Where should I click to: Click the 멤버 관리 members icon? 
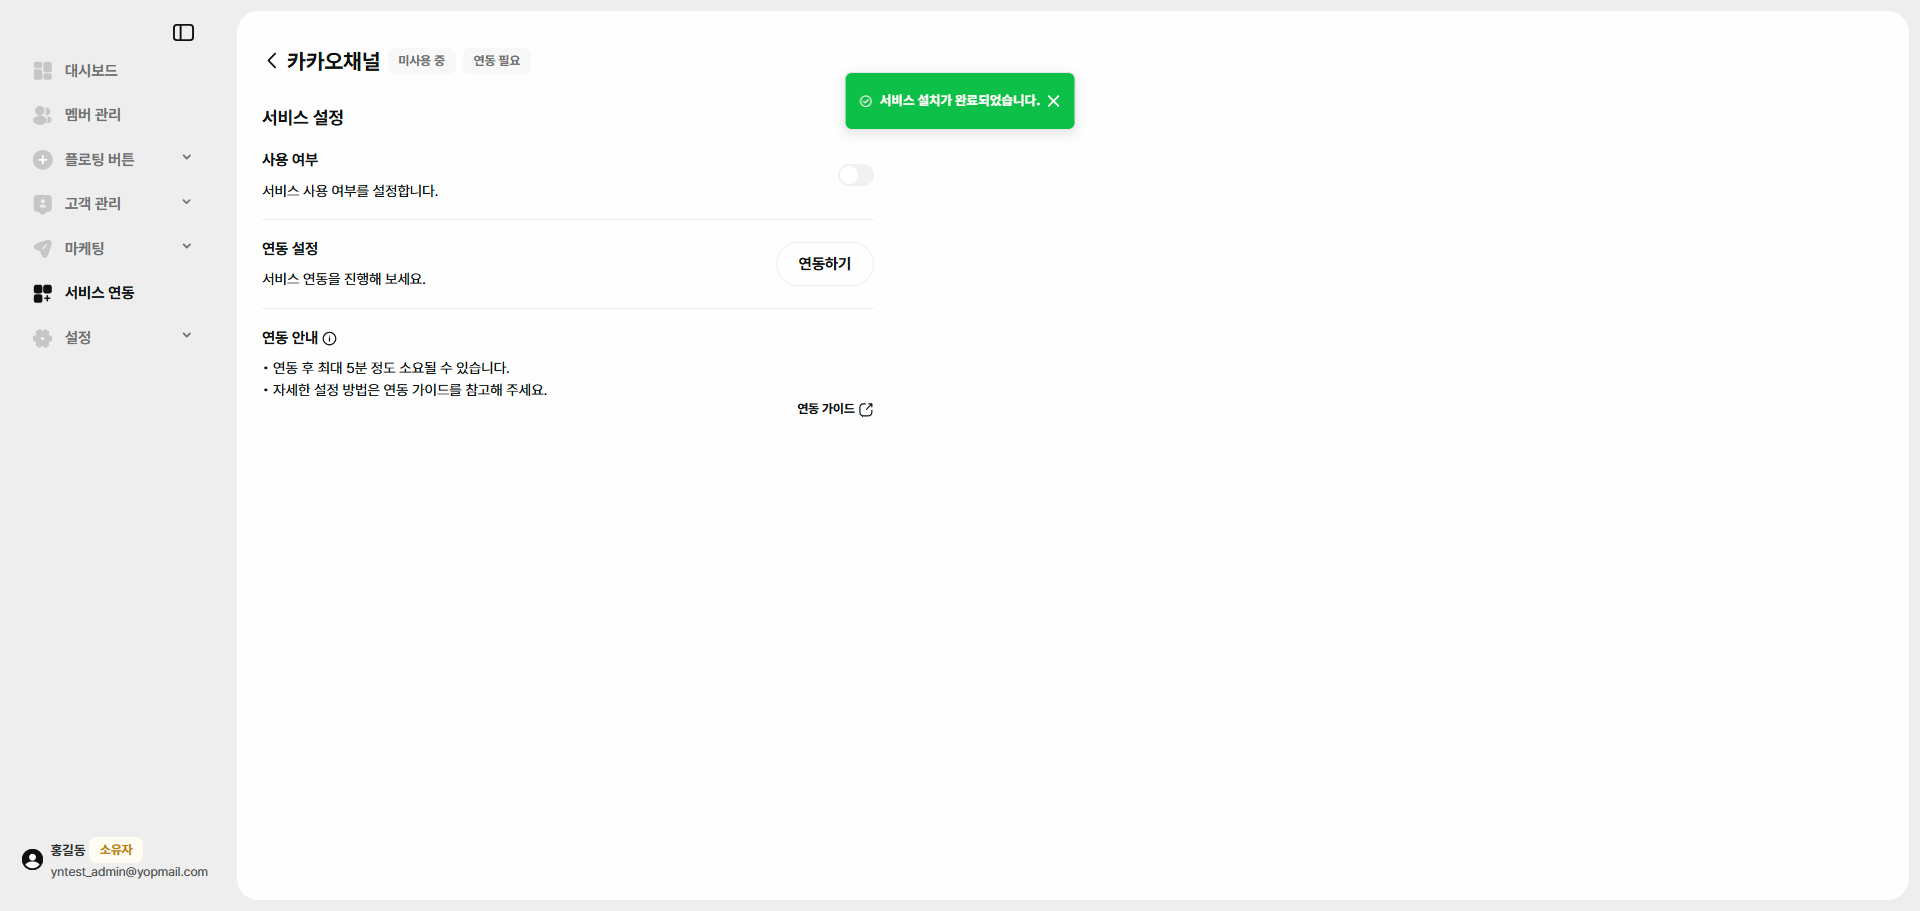[42, 115]
